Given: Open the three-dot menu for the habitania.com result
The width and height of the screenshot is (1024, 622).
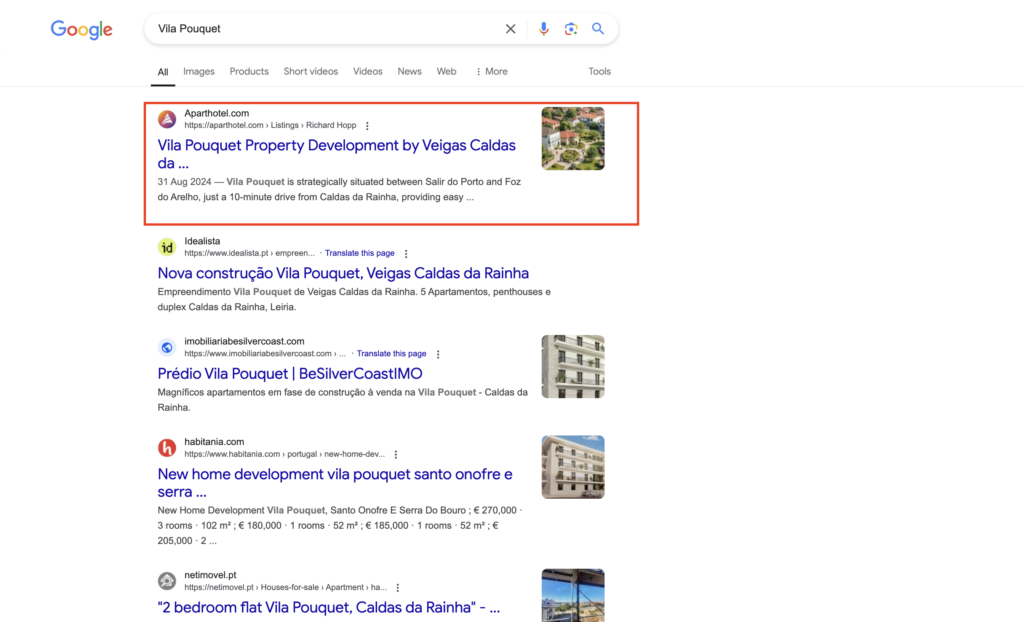Looking at the screenshot, I should [396, 455].
